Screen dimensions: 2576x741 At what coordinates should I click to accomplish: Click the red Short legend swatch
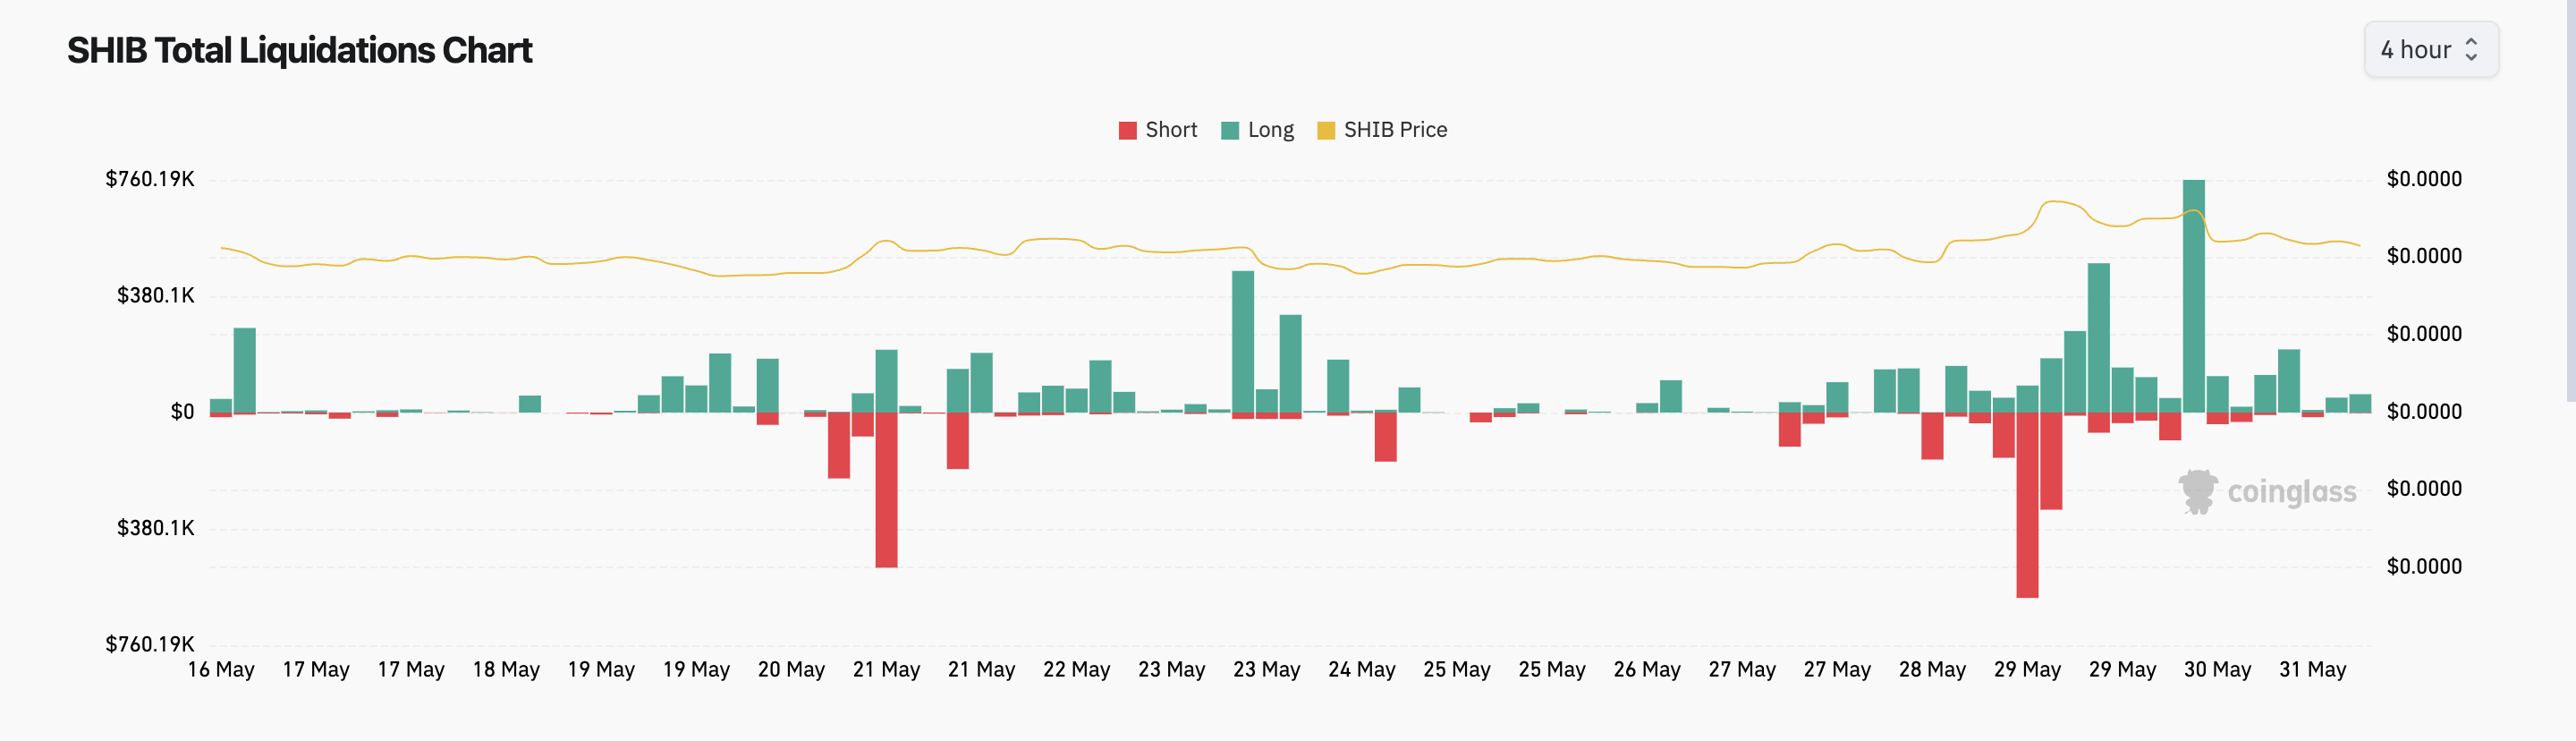[1127, 130]
